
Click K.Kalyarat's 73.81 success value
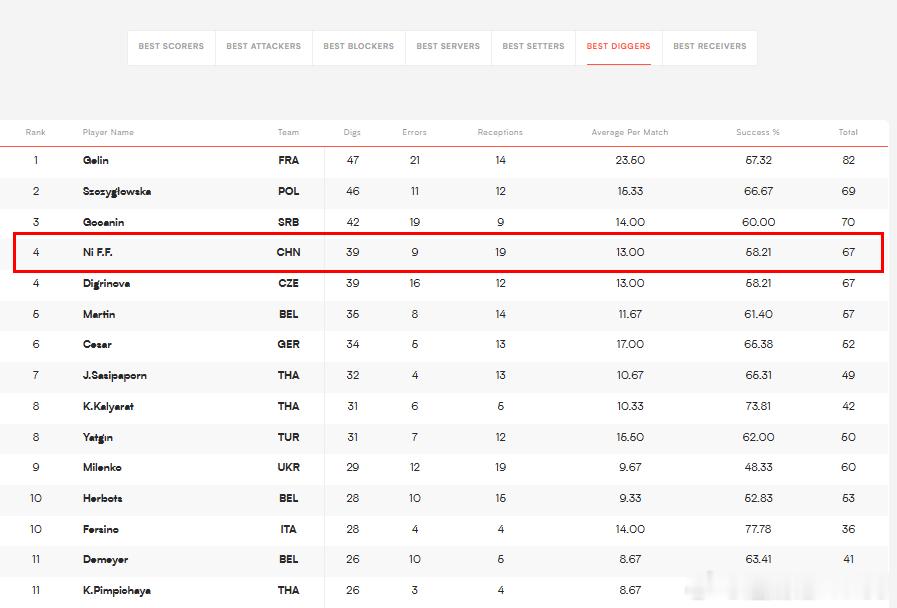[758, 406]
